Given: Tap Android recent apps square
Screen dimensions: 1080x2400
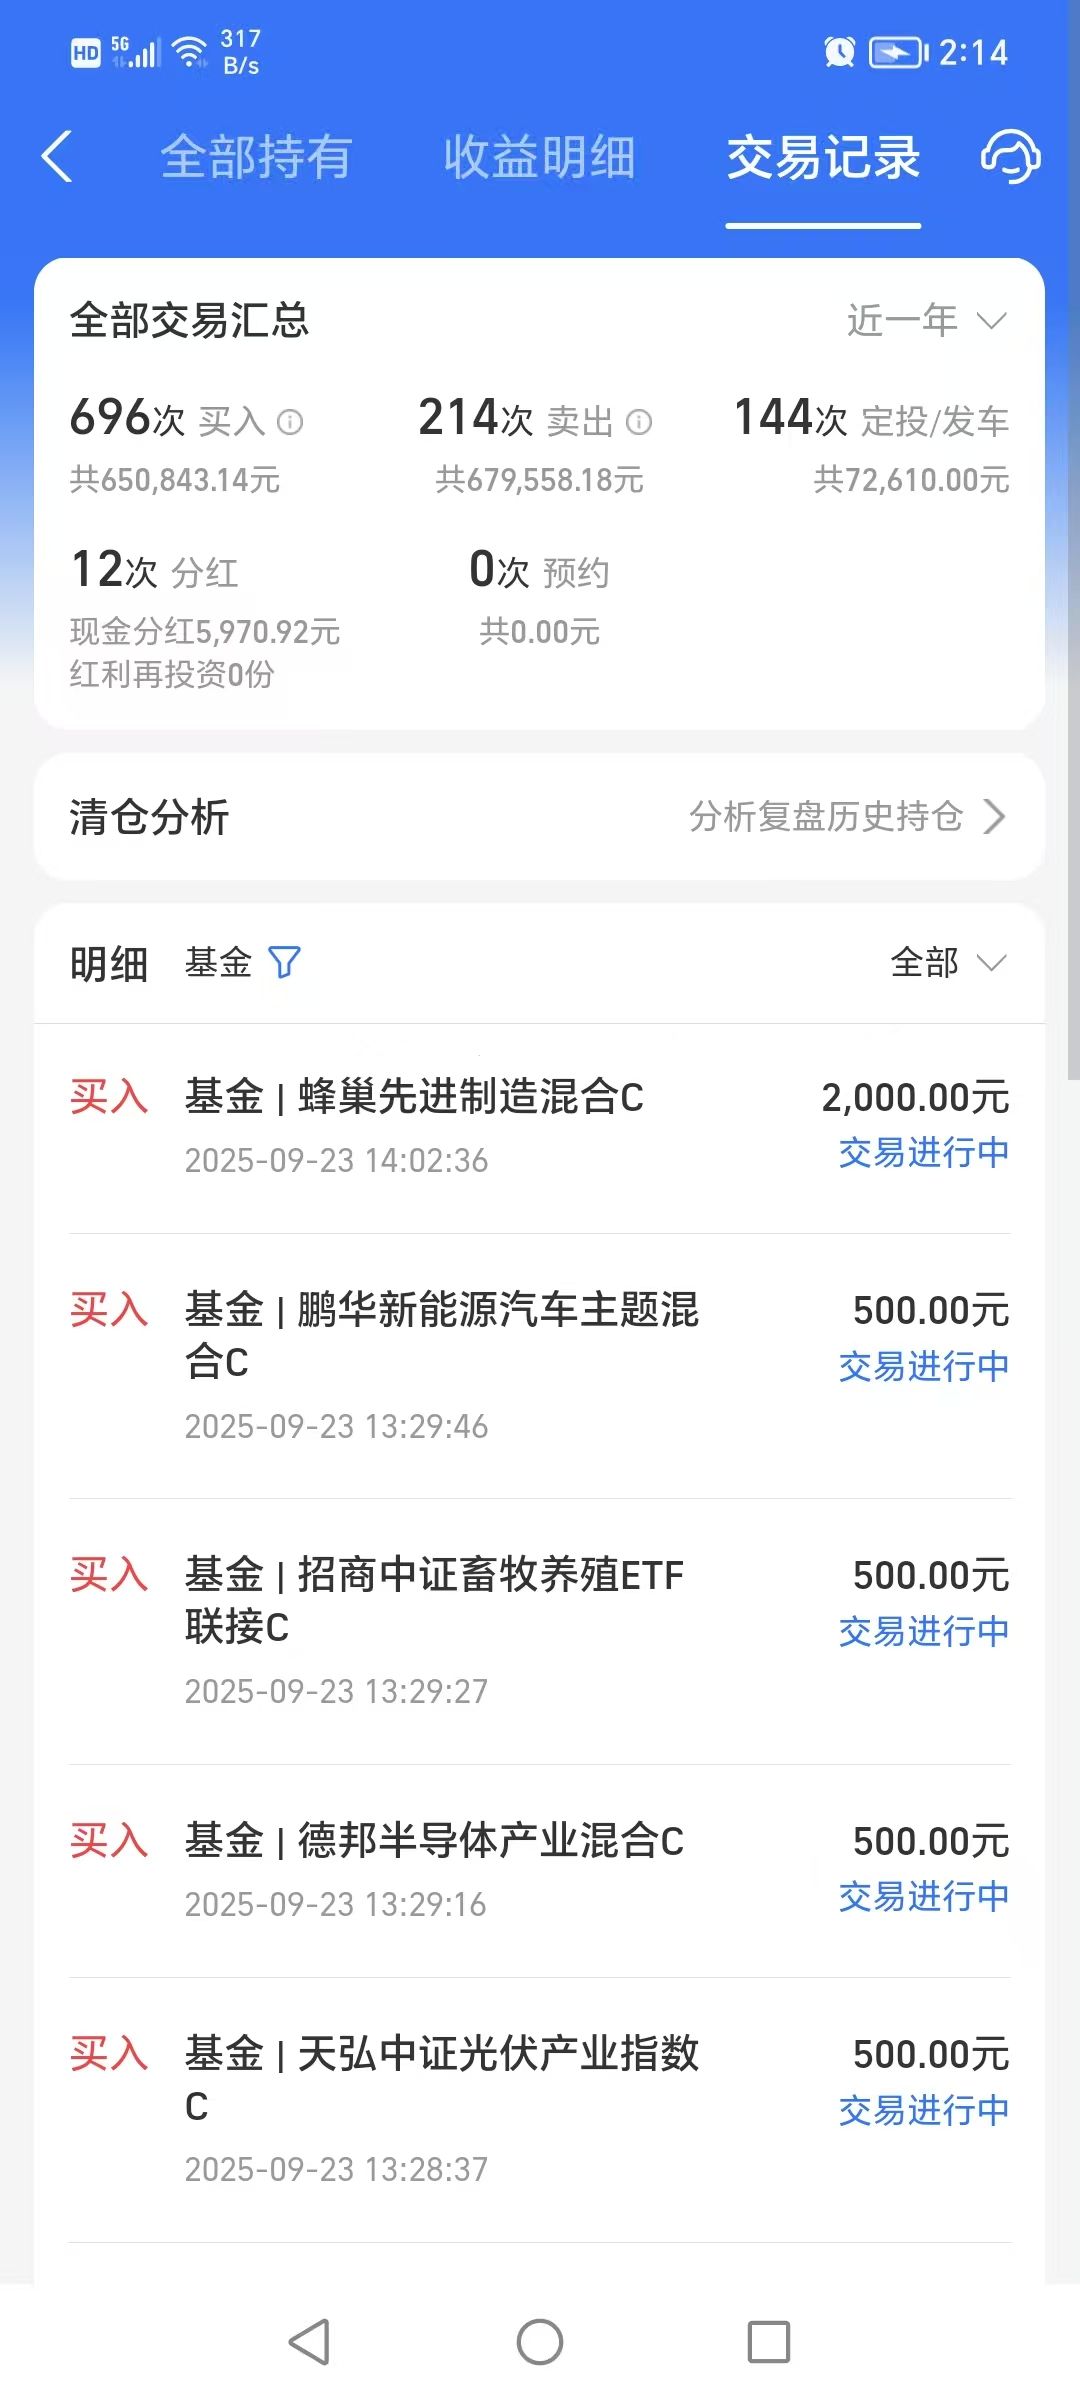Looking at the screenshot, I should pyautogui.click(x=769, y=2342).
